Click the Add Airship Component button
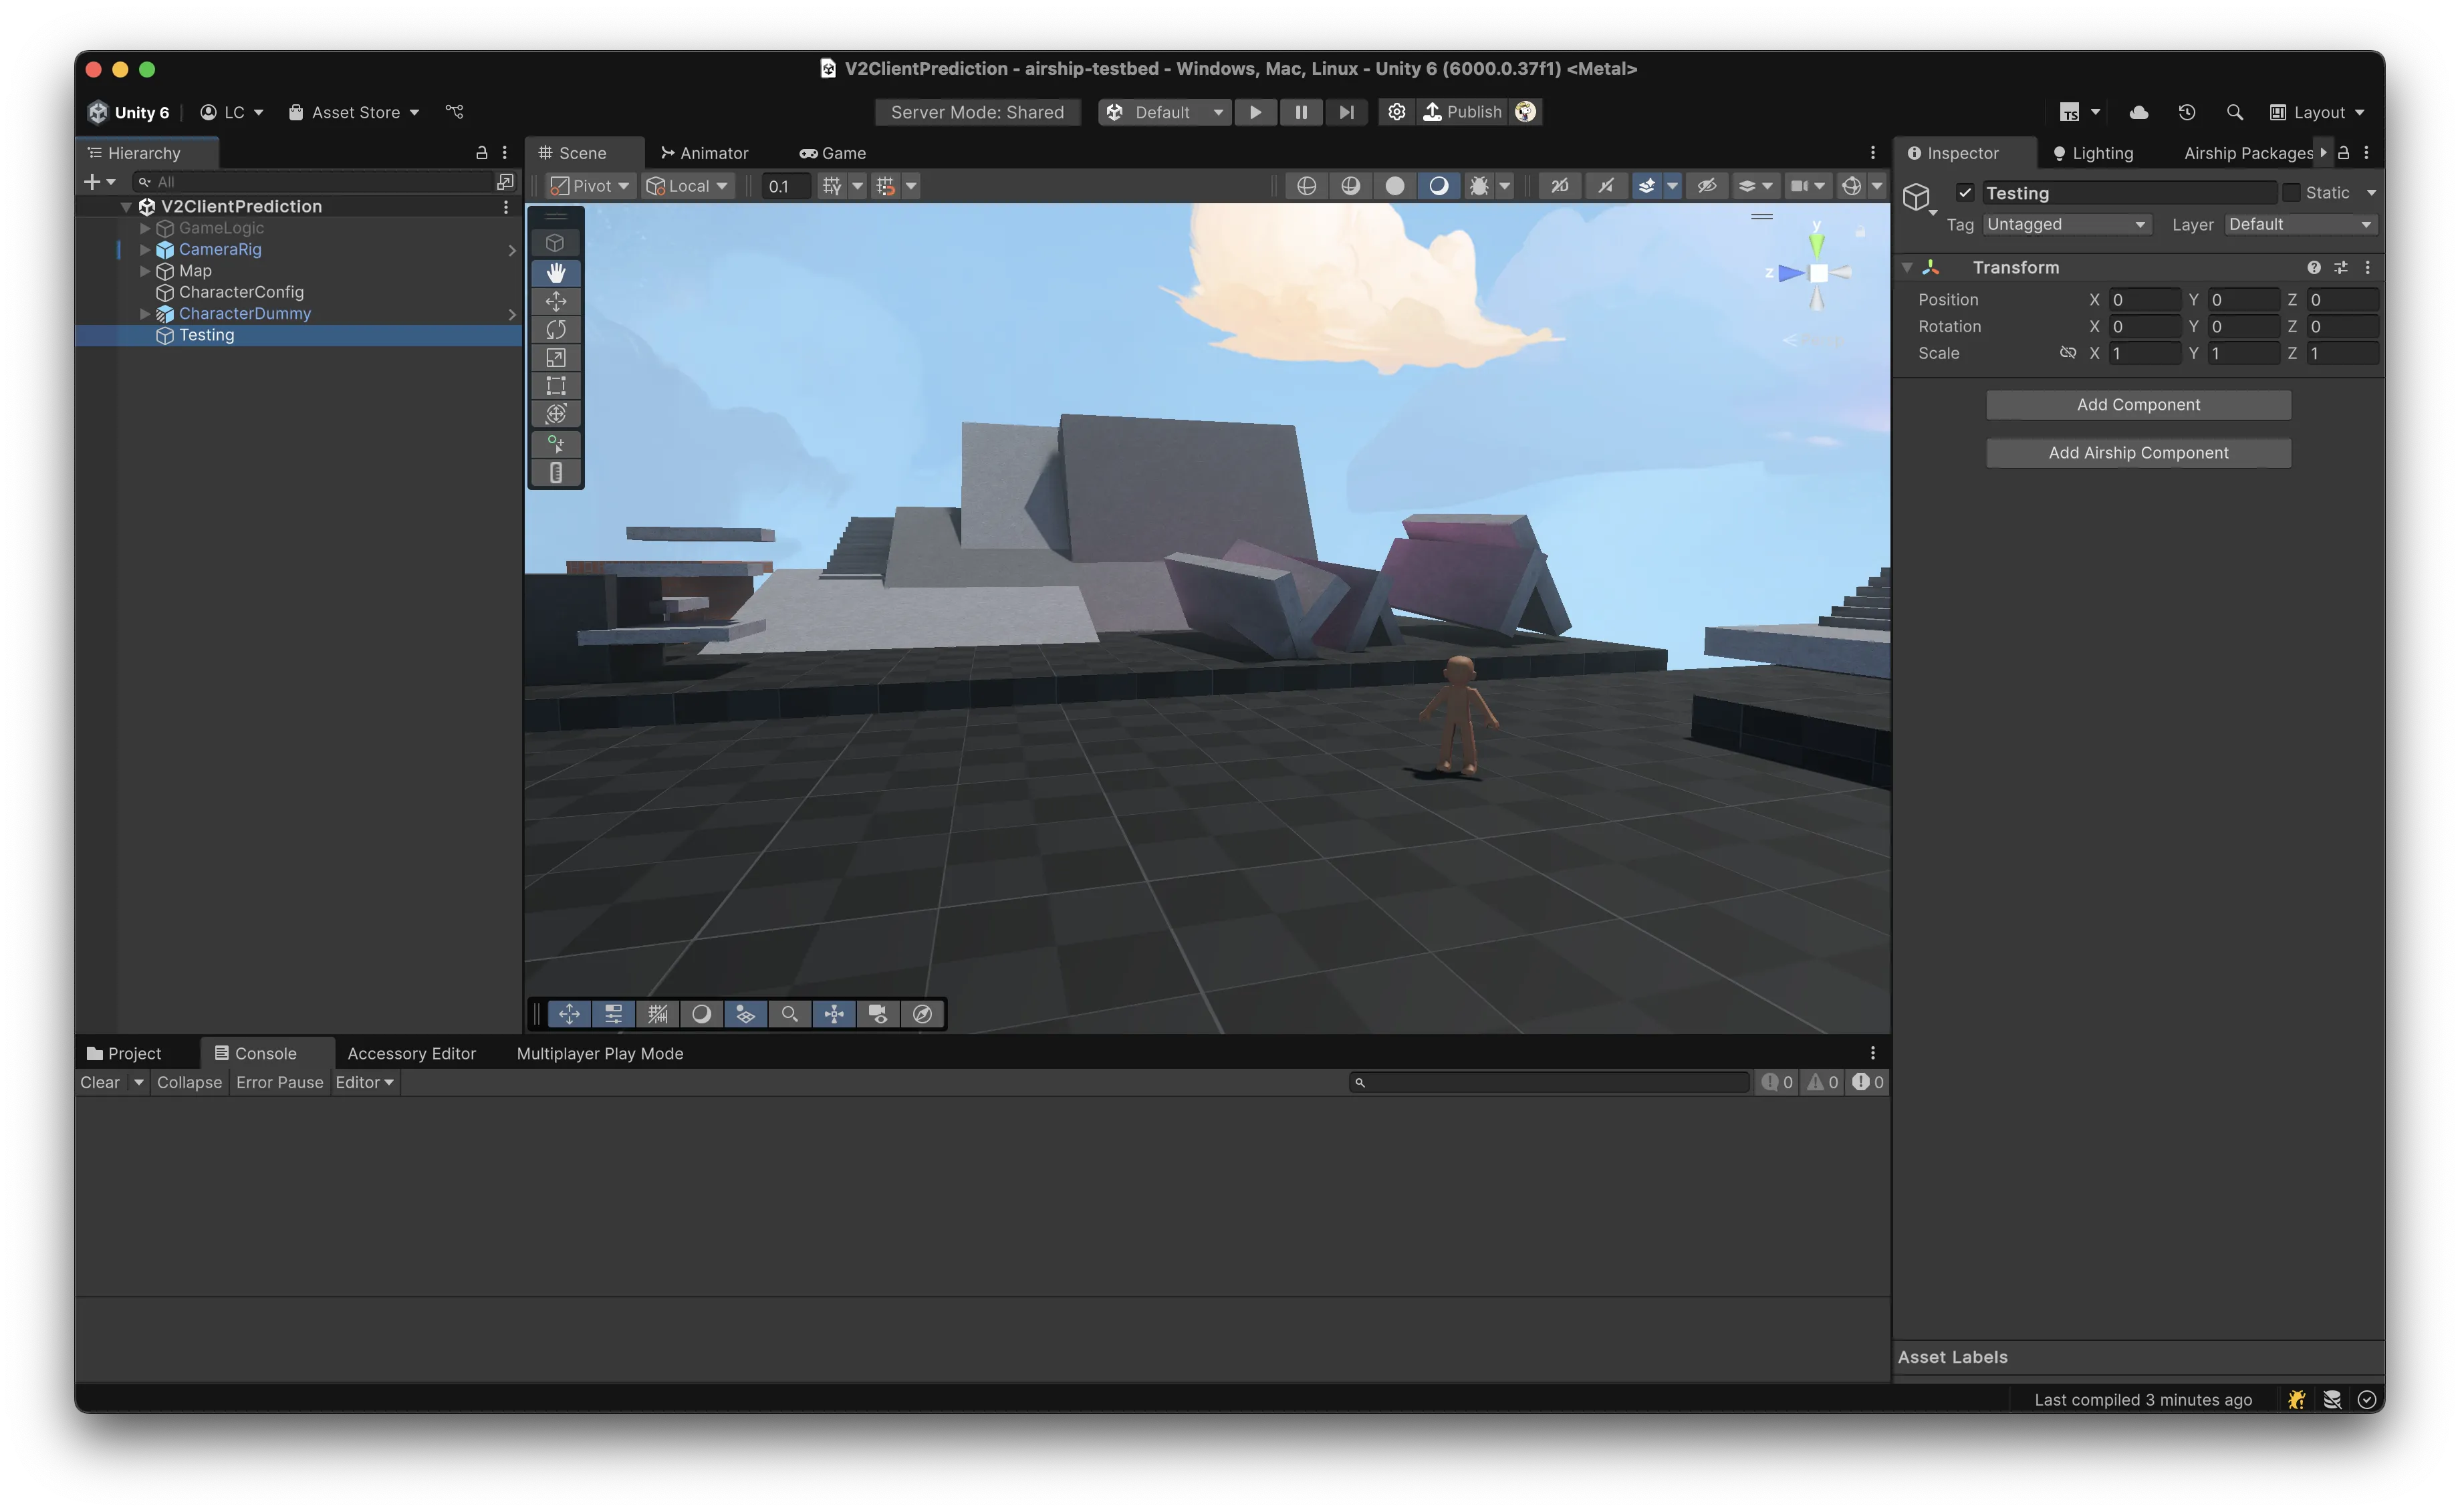2460x1512 pixels. 2138,452
